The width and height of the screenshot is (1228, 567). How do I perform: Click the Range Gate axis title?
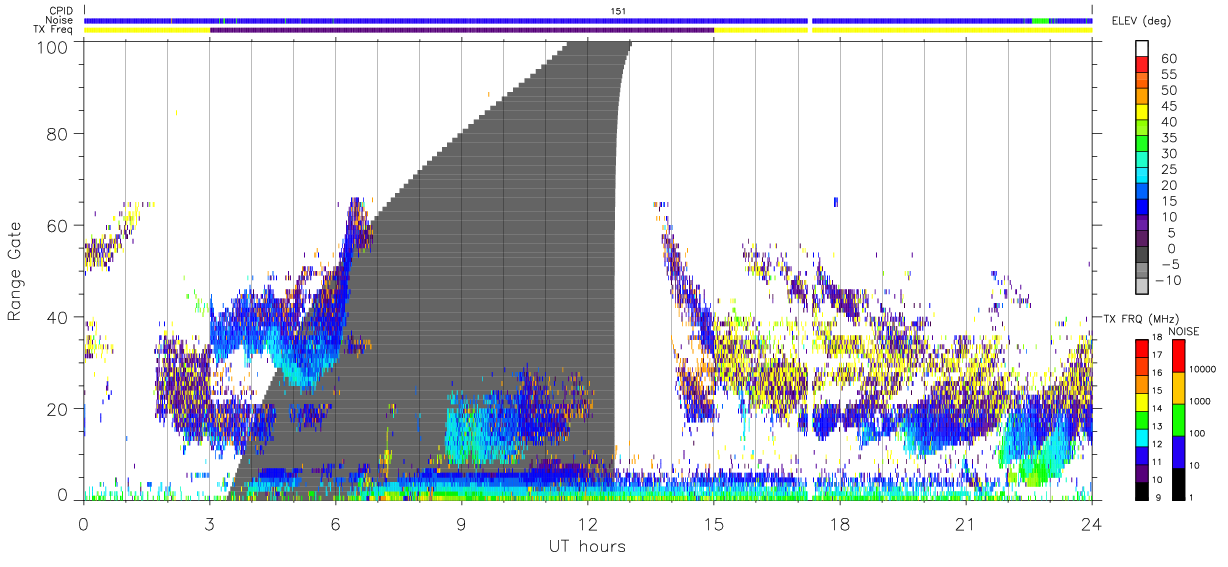point(15,271)
